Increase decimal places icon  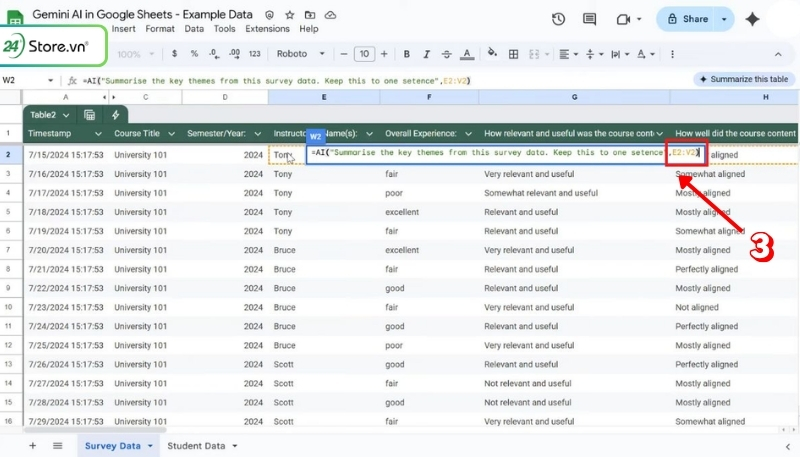234,54
